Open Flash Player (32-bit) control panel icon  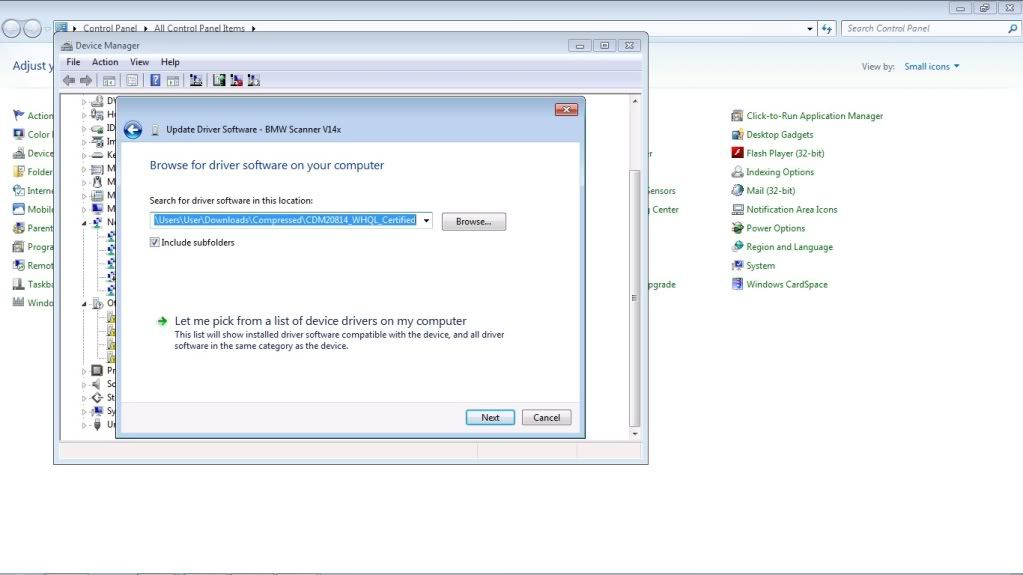[x=784, y=153]
